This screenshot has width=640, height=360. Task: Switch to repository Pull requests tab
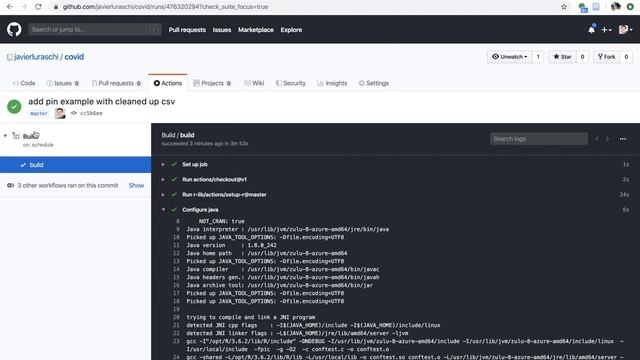pos(116,83)
